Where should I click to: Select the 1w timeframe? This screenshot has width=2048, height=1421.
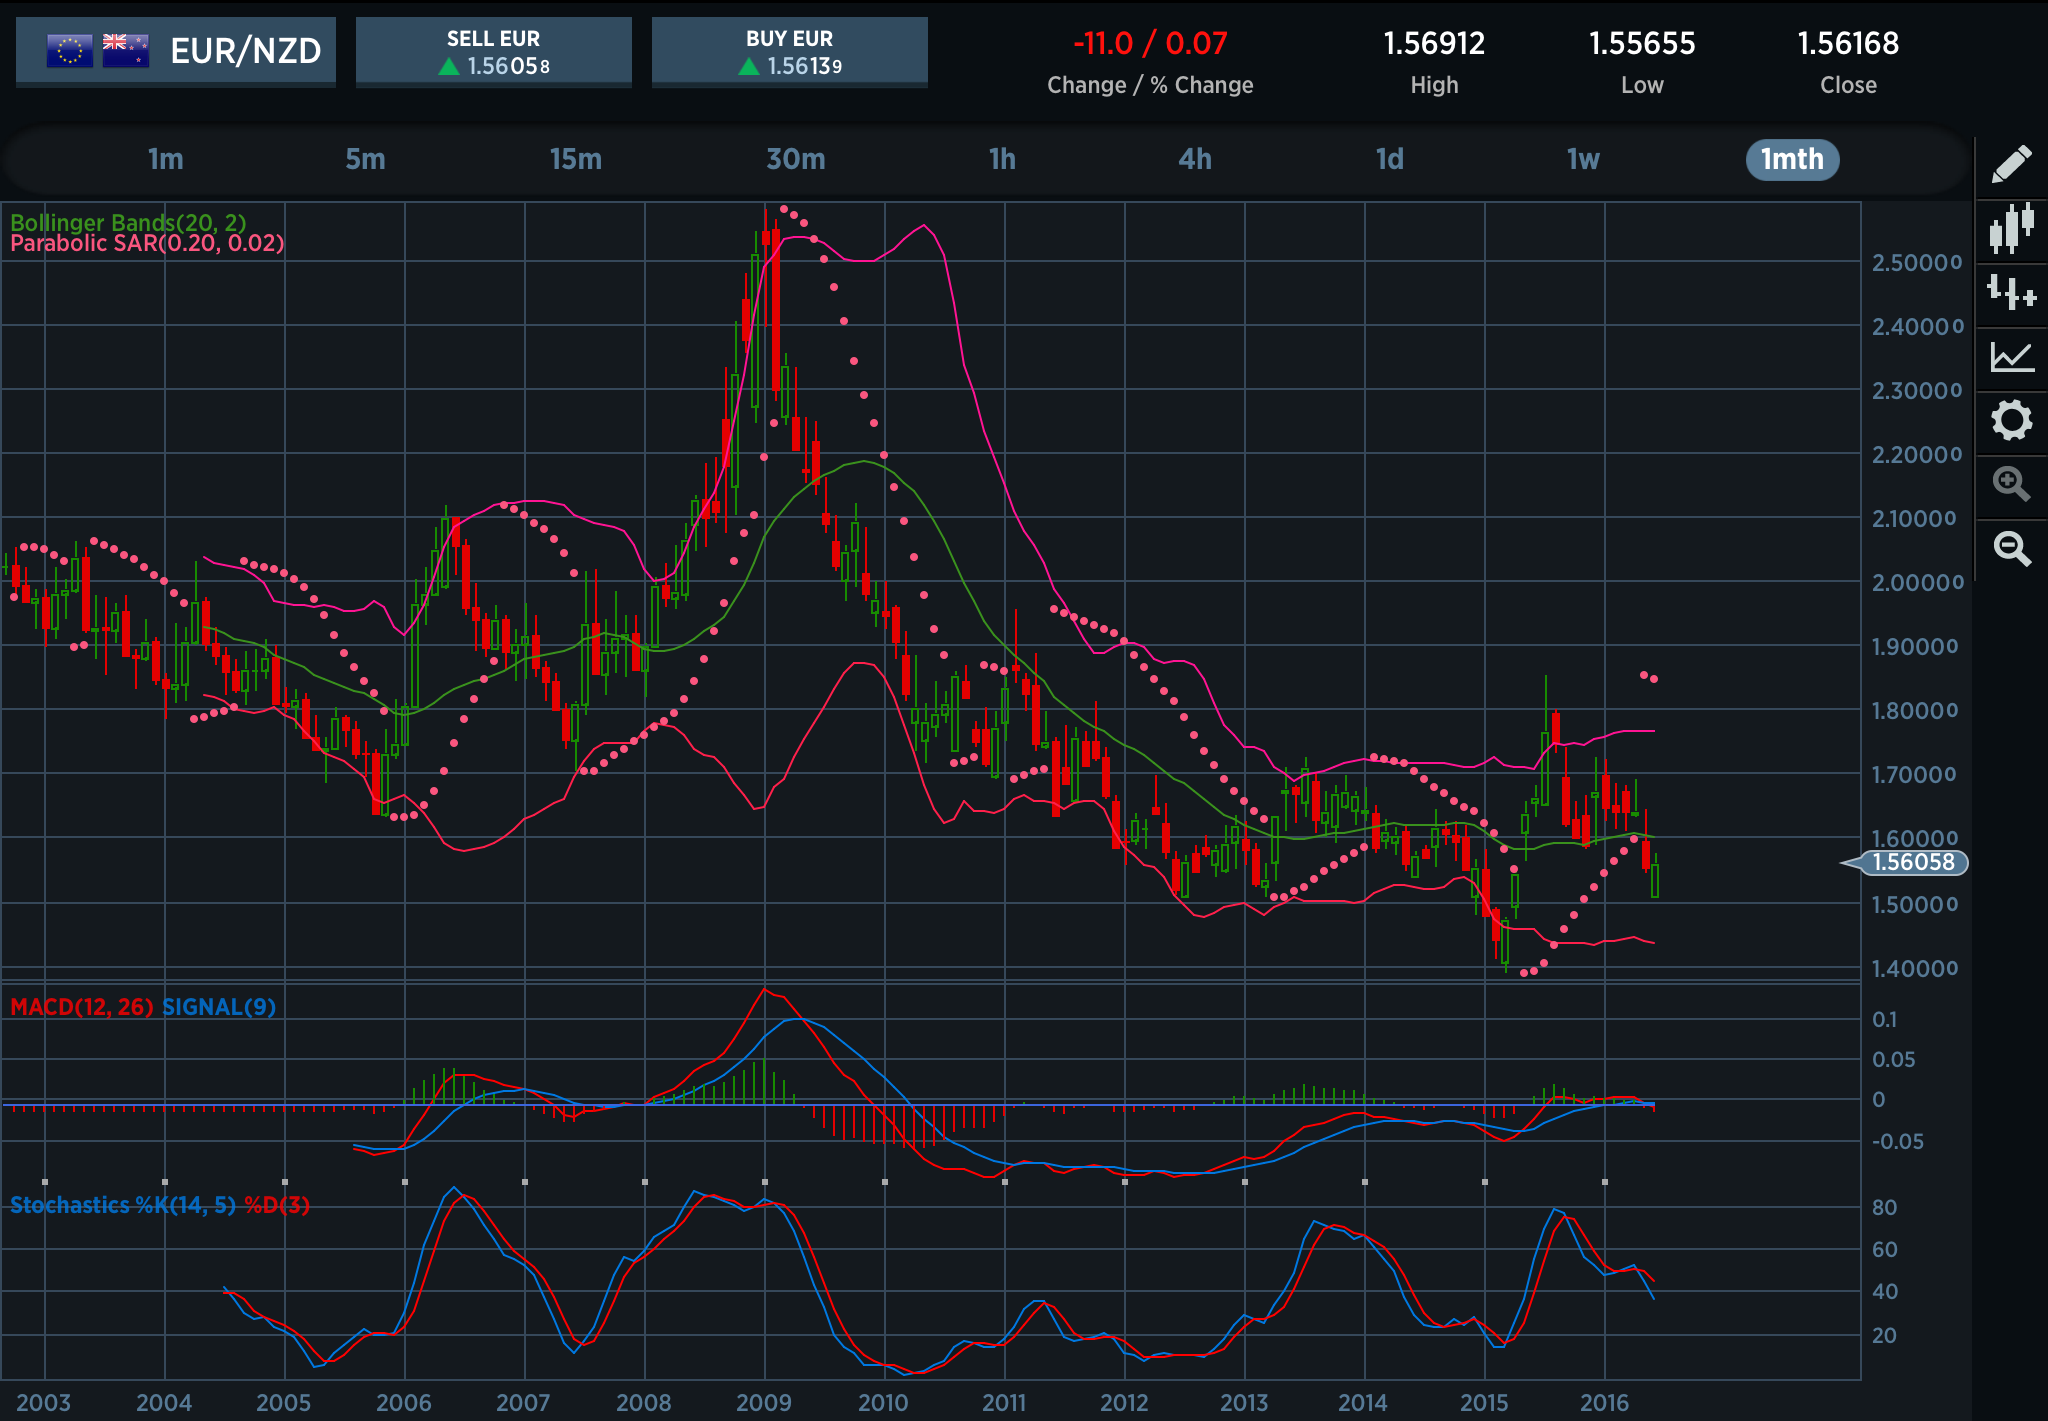(x=1583, y=159)
